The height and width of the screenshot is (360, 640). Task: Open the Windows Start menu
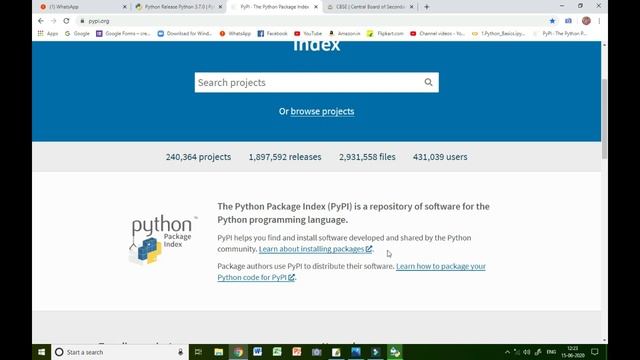coord(42,352)
